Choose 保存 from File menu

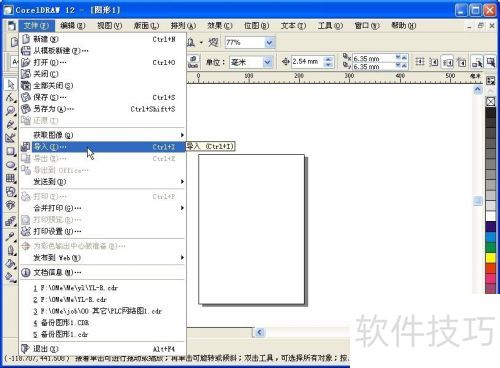pos(103,97)
